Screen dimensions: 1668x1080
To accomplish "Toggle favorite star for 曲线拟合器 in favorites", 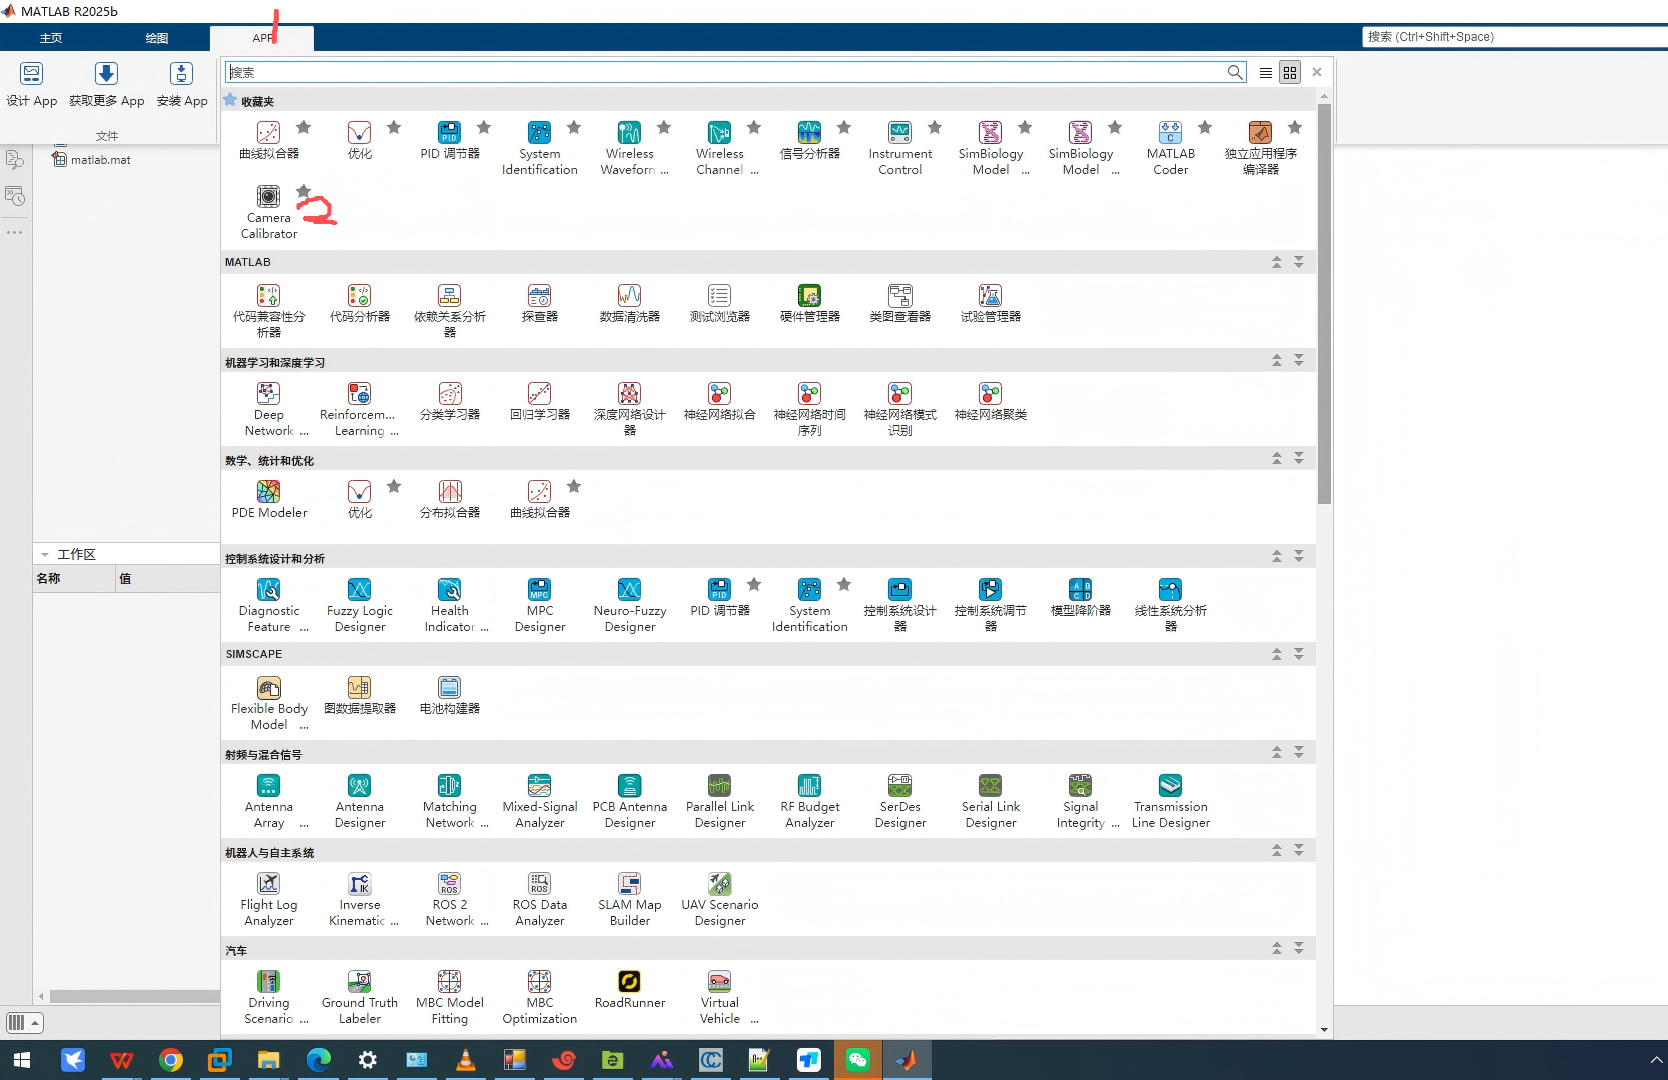I will click(x=304, y=127).
